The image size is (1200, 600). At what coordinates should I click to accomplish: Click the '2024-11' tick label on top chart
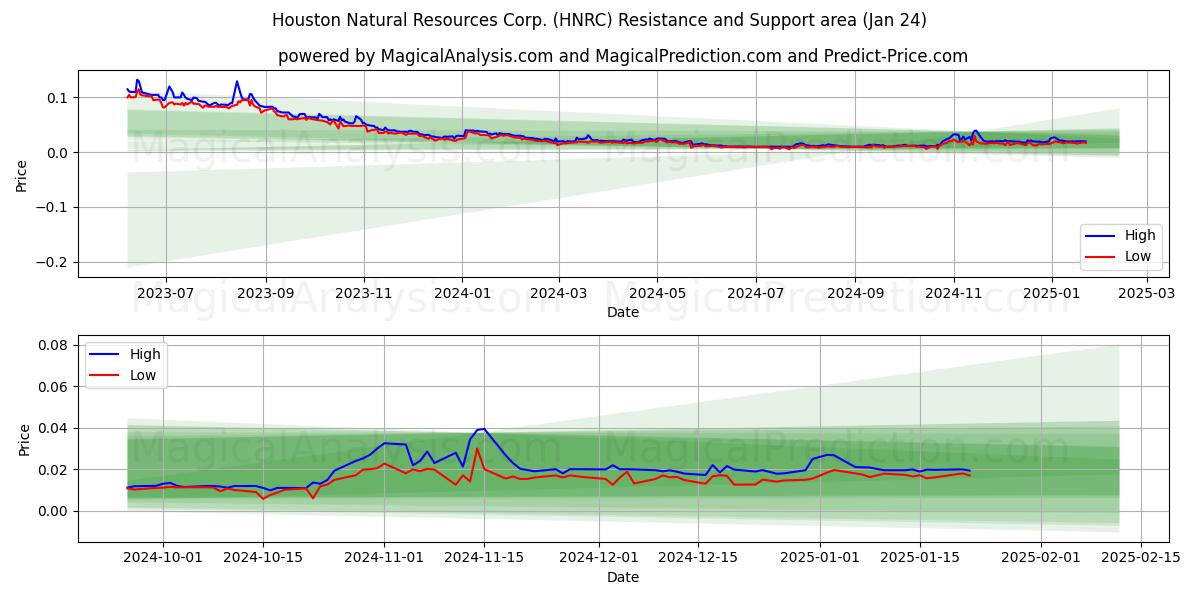coord(953,294)
